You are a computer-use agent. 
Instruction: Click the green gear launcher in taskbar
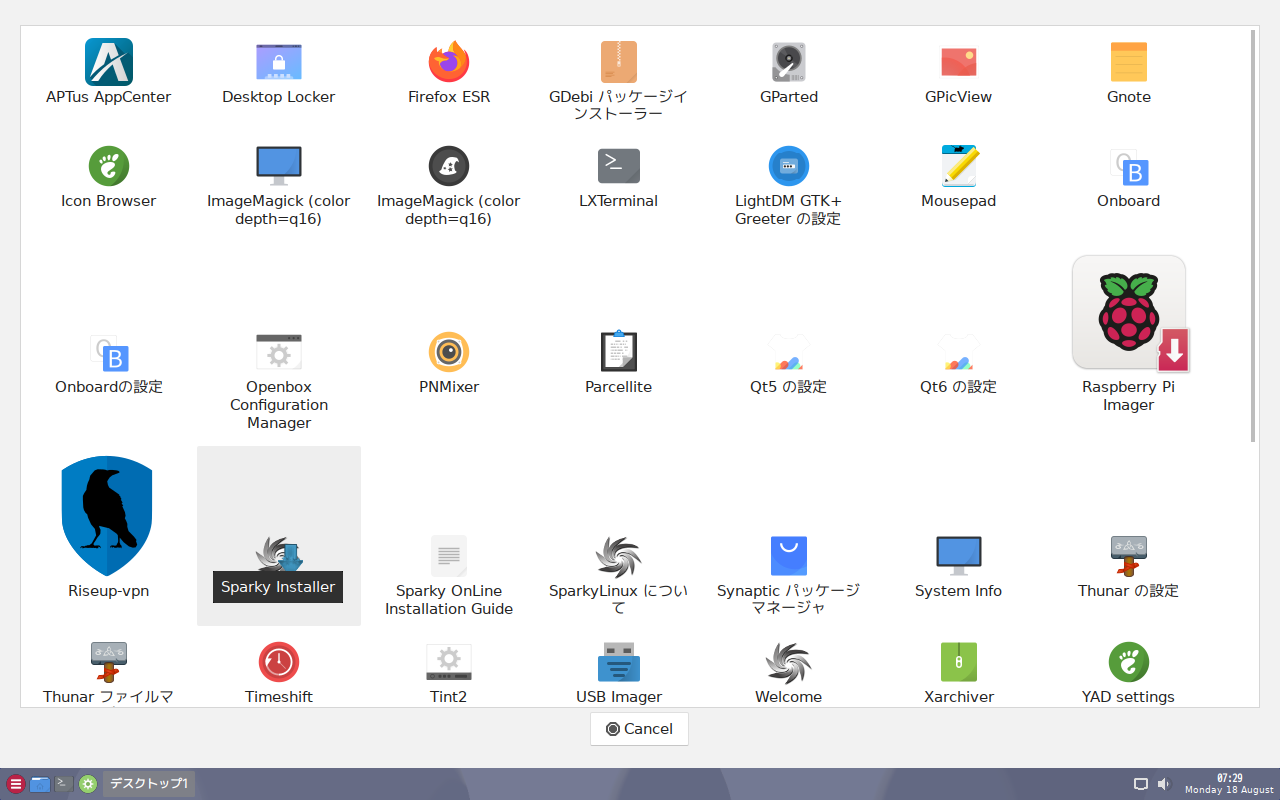pyautogui.click(x=88, y=784)
